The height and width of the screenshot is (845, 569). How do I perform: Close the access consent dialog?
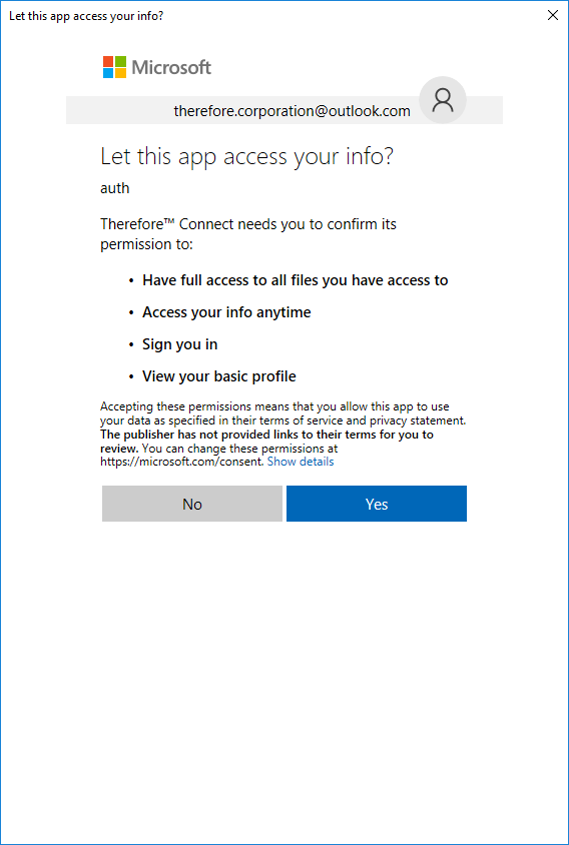pyautogui.click(x=553, y=15)
